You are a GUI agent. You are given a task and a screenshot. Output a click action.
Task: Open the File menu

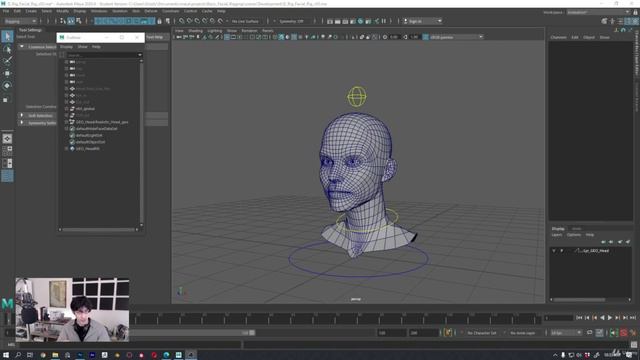coord(5,11)
